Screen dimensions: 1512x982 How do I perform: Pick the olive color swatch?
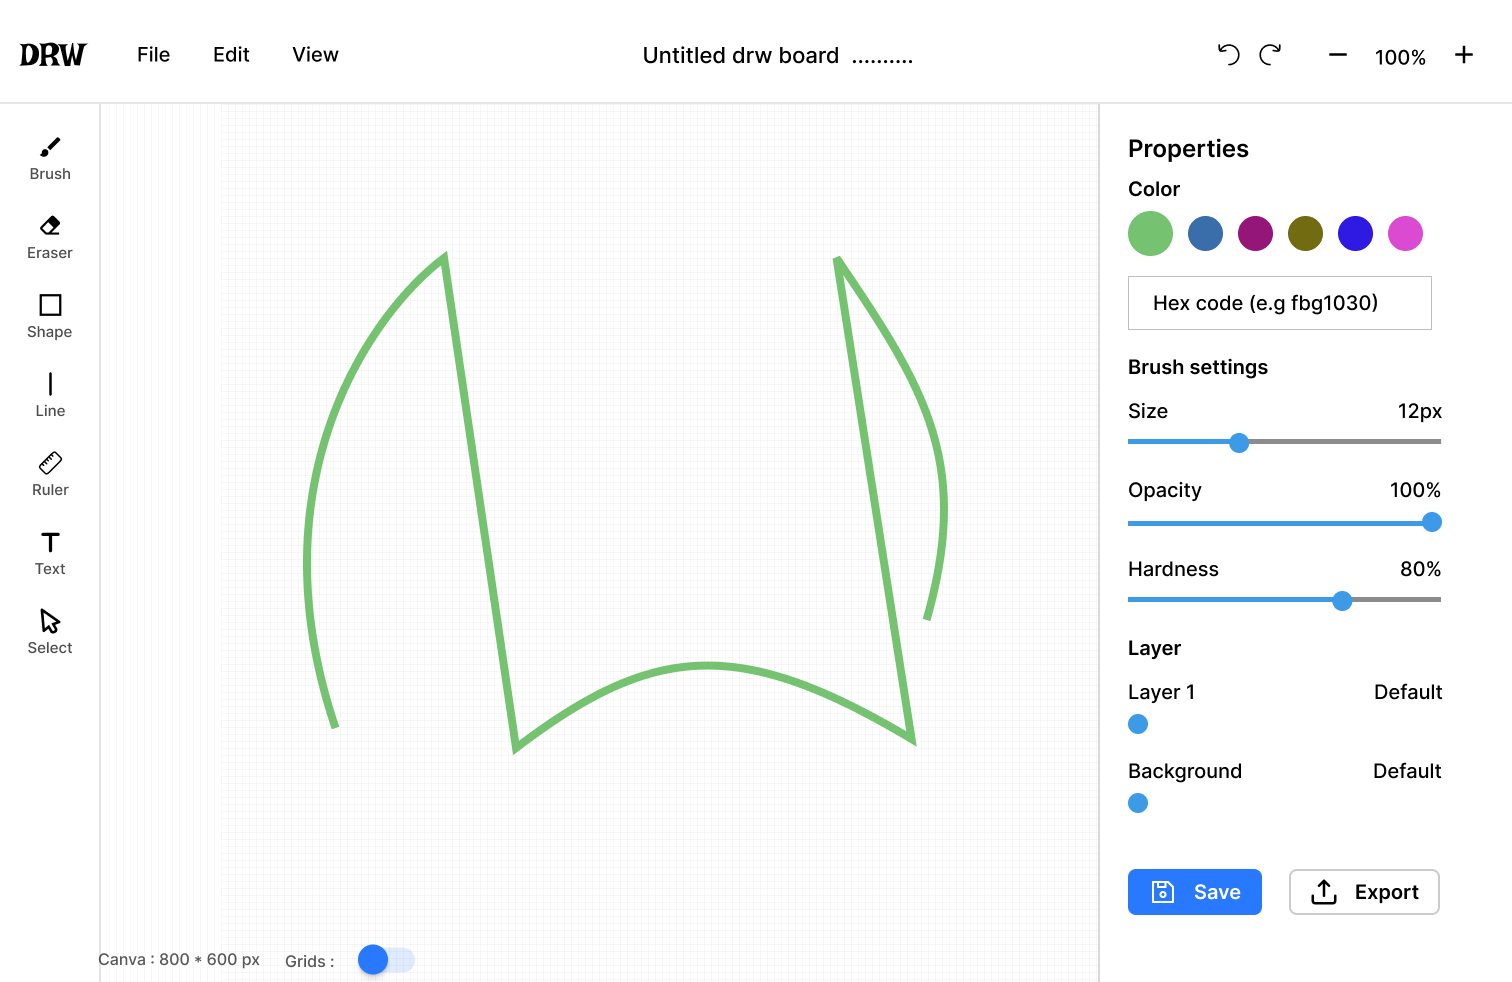[1305, 234]
